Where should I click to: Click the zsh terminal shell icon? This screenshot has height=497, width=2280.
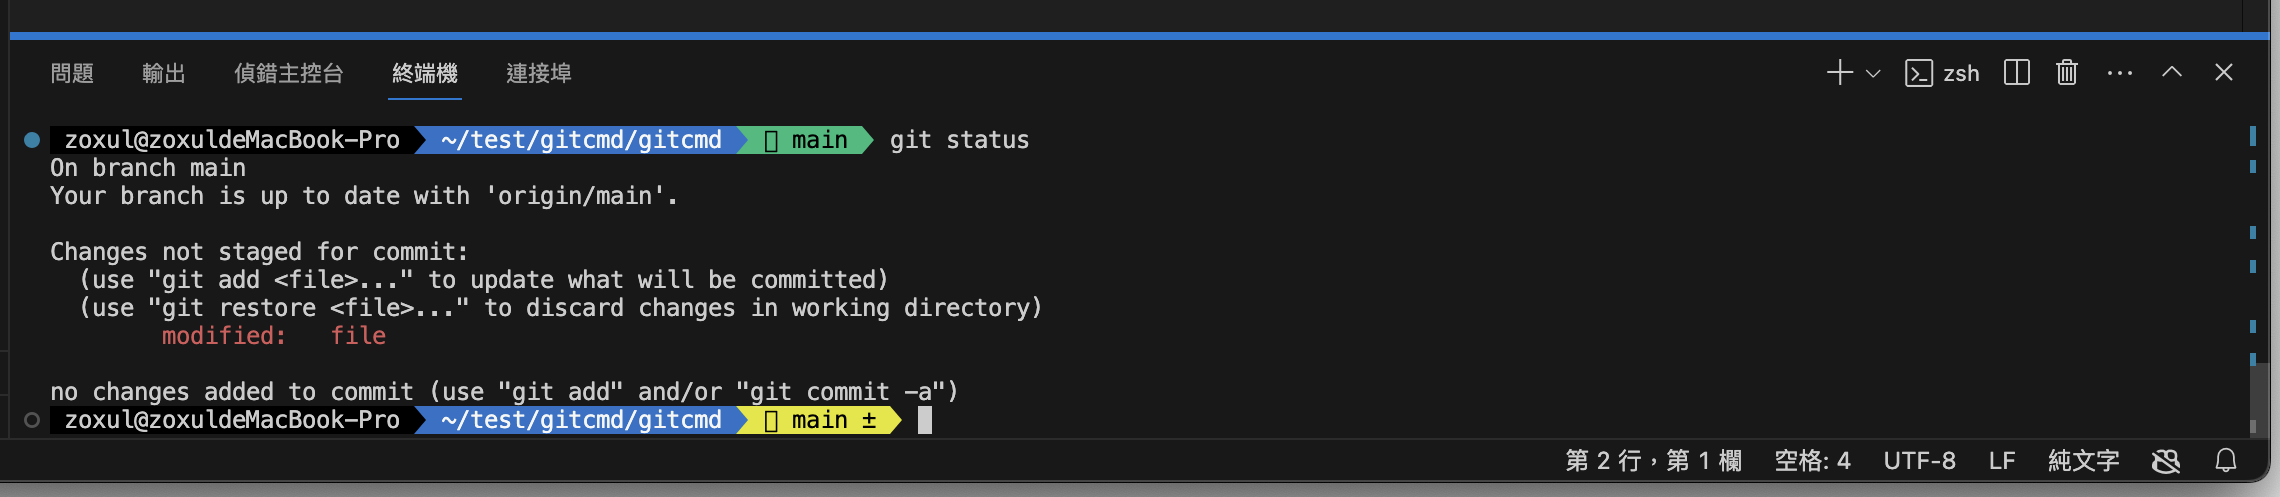point(1918,73)
